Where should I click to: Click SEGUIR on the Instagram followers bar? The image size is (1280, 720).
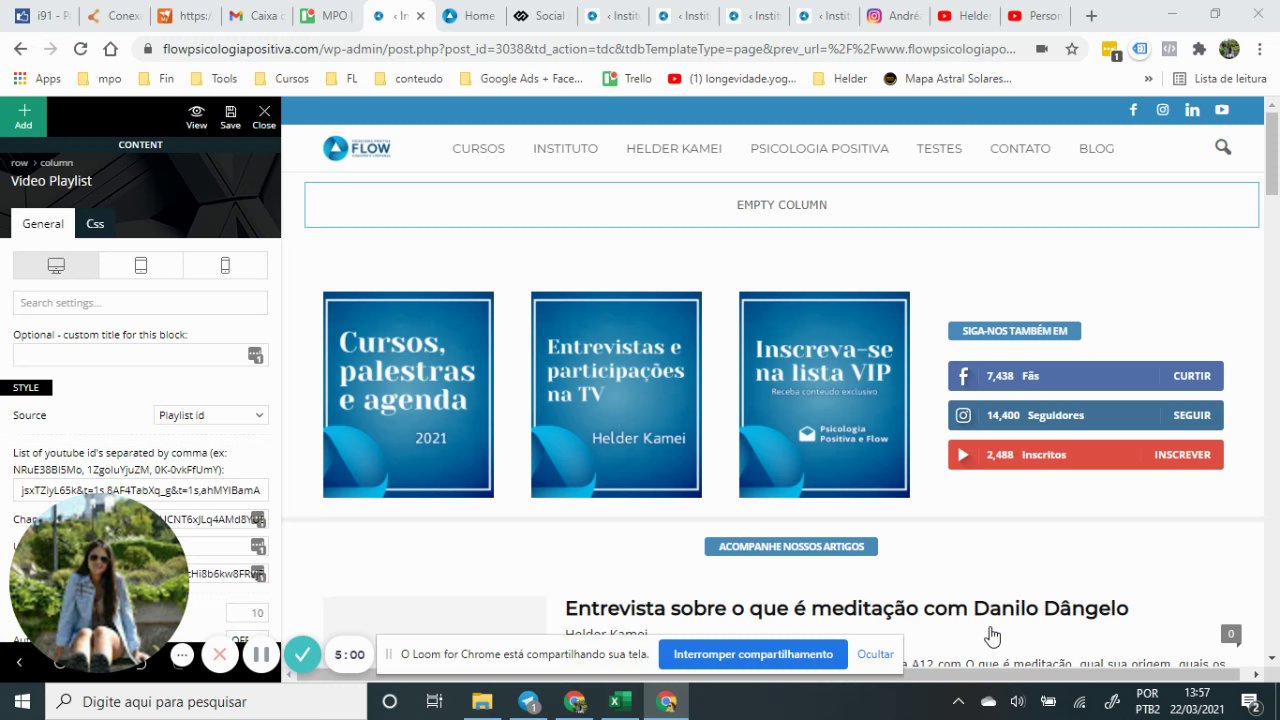(x=1192, y=415)
